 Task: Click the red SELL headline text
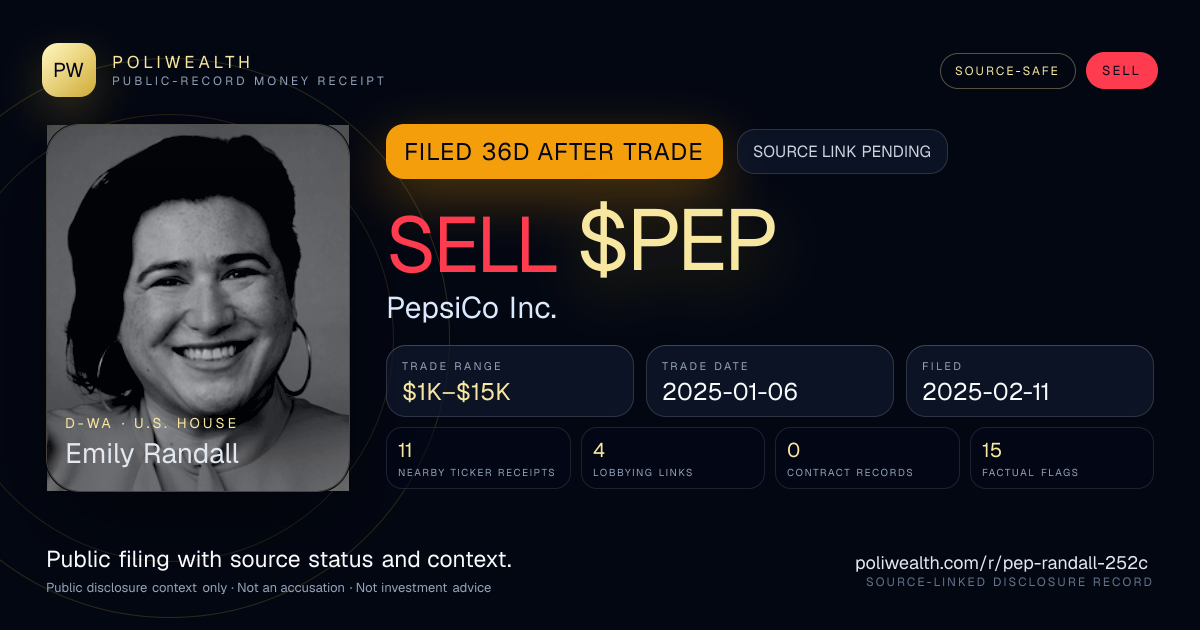pyautogui.click(x=472, y=243)
